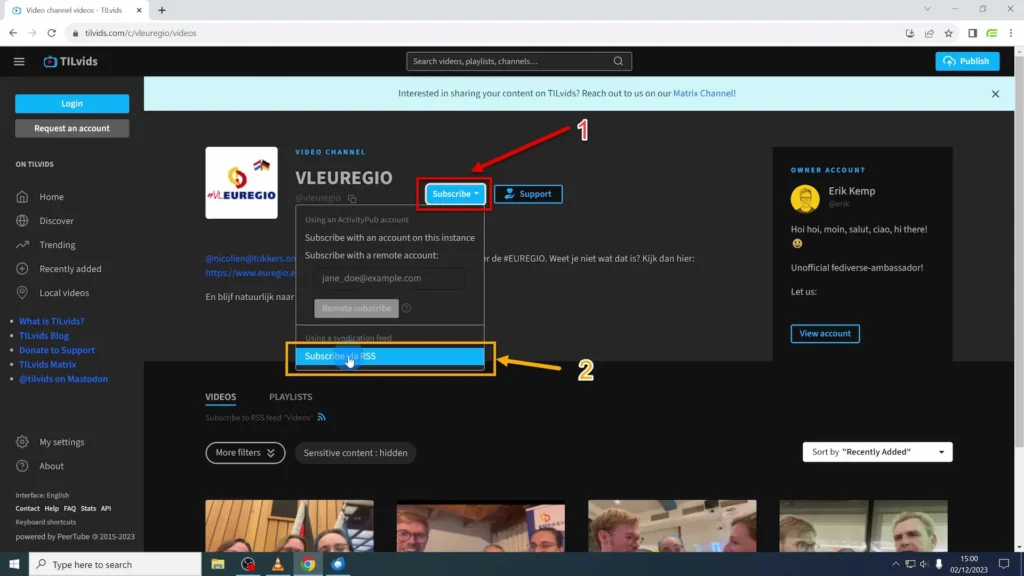
Task: Go back in browser history
Action: pos(13,33)
